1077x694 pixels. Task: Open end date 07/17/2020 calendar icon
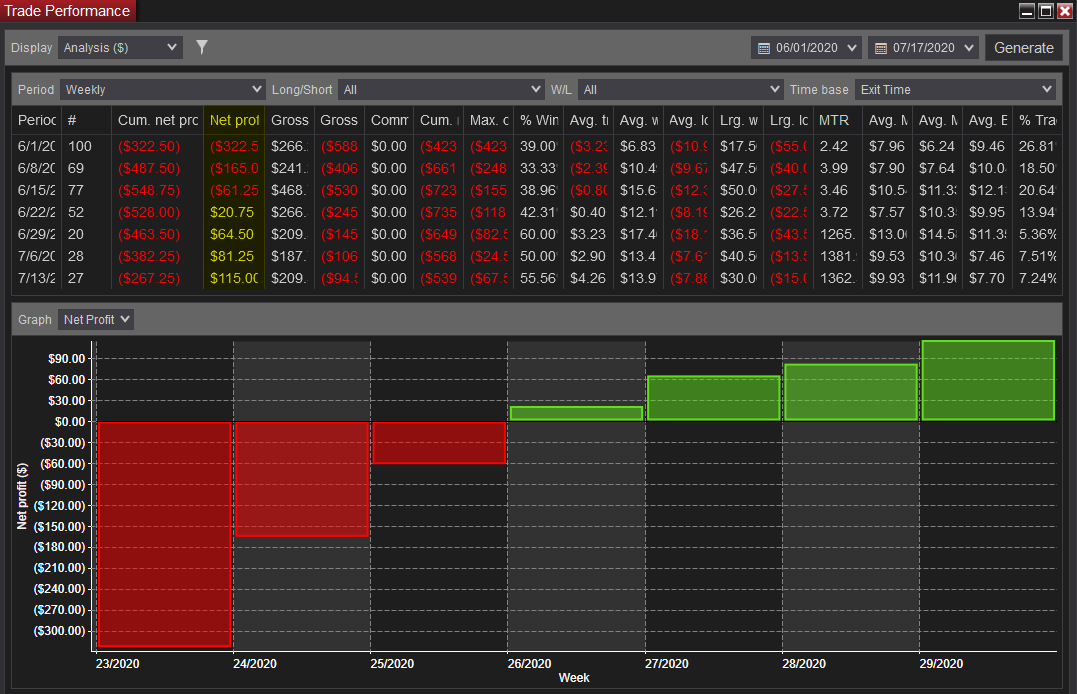click(x=881, y=48)
